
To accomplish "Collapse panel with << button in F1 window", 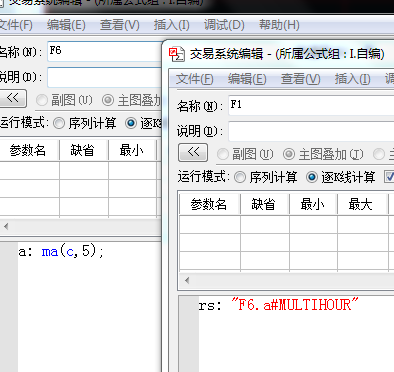I will 193,152.
